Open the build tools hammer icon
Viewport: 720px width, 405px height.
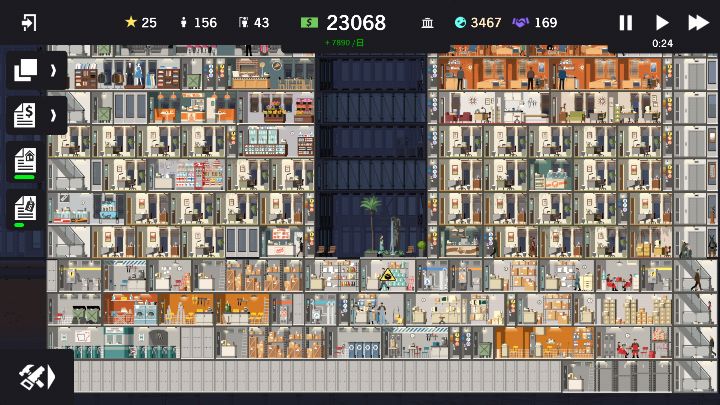pos(37,377)
